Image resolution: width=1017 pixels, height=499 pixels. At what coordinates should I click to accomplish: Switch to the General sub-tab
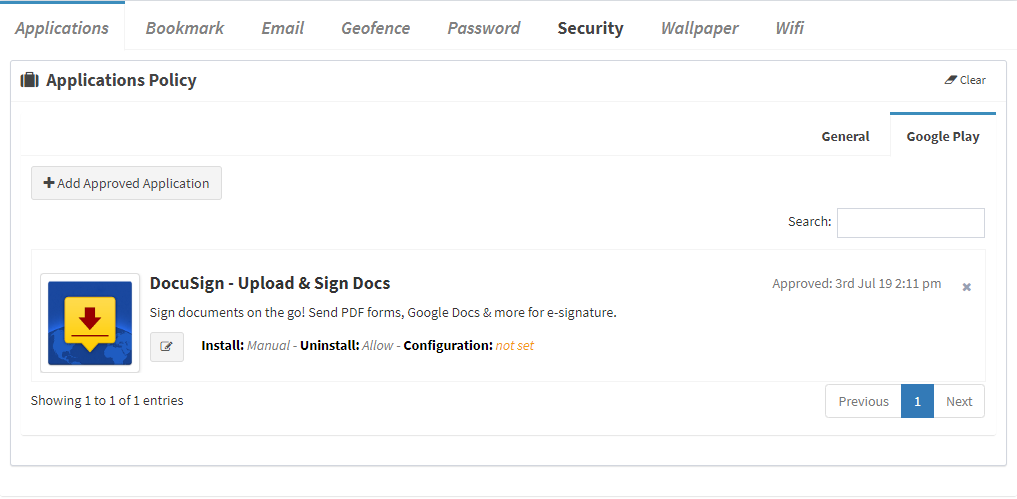point(845,136)
